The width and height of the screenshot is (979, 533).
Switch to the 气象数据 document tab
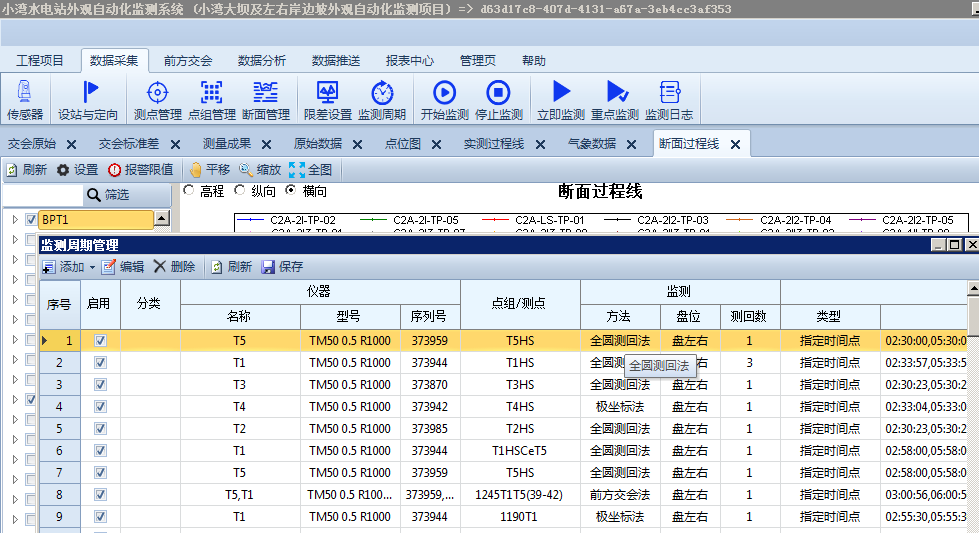(591, 144)
